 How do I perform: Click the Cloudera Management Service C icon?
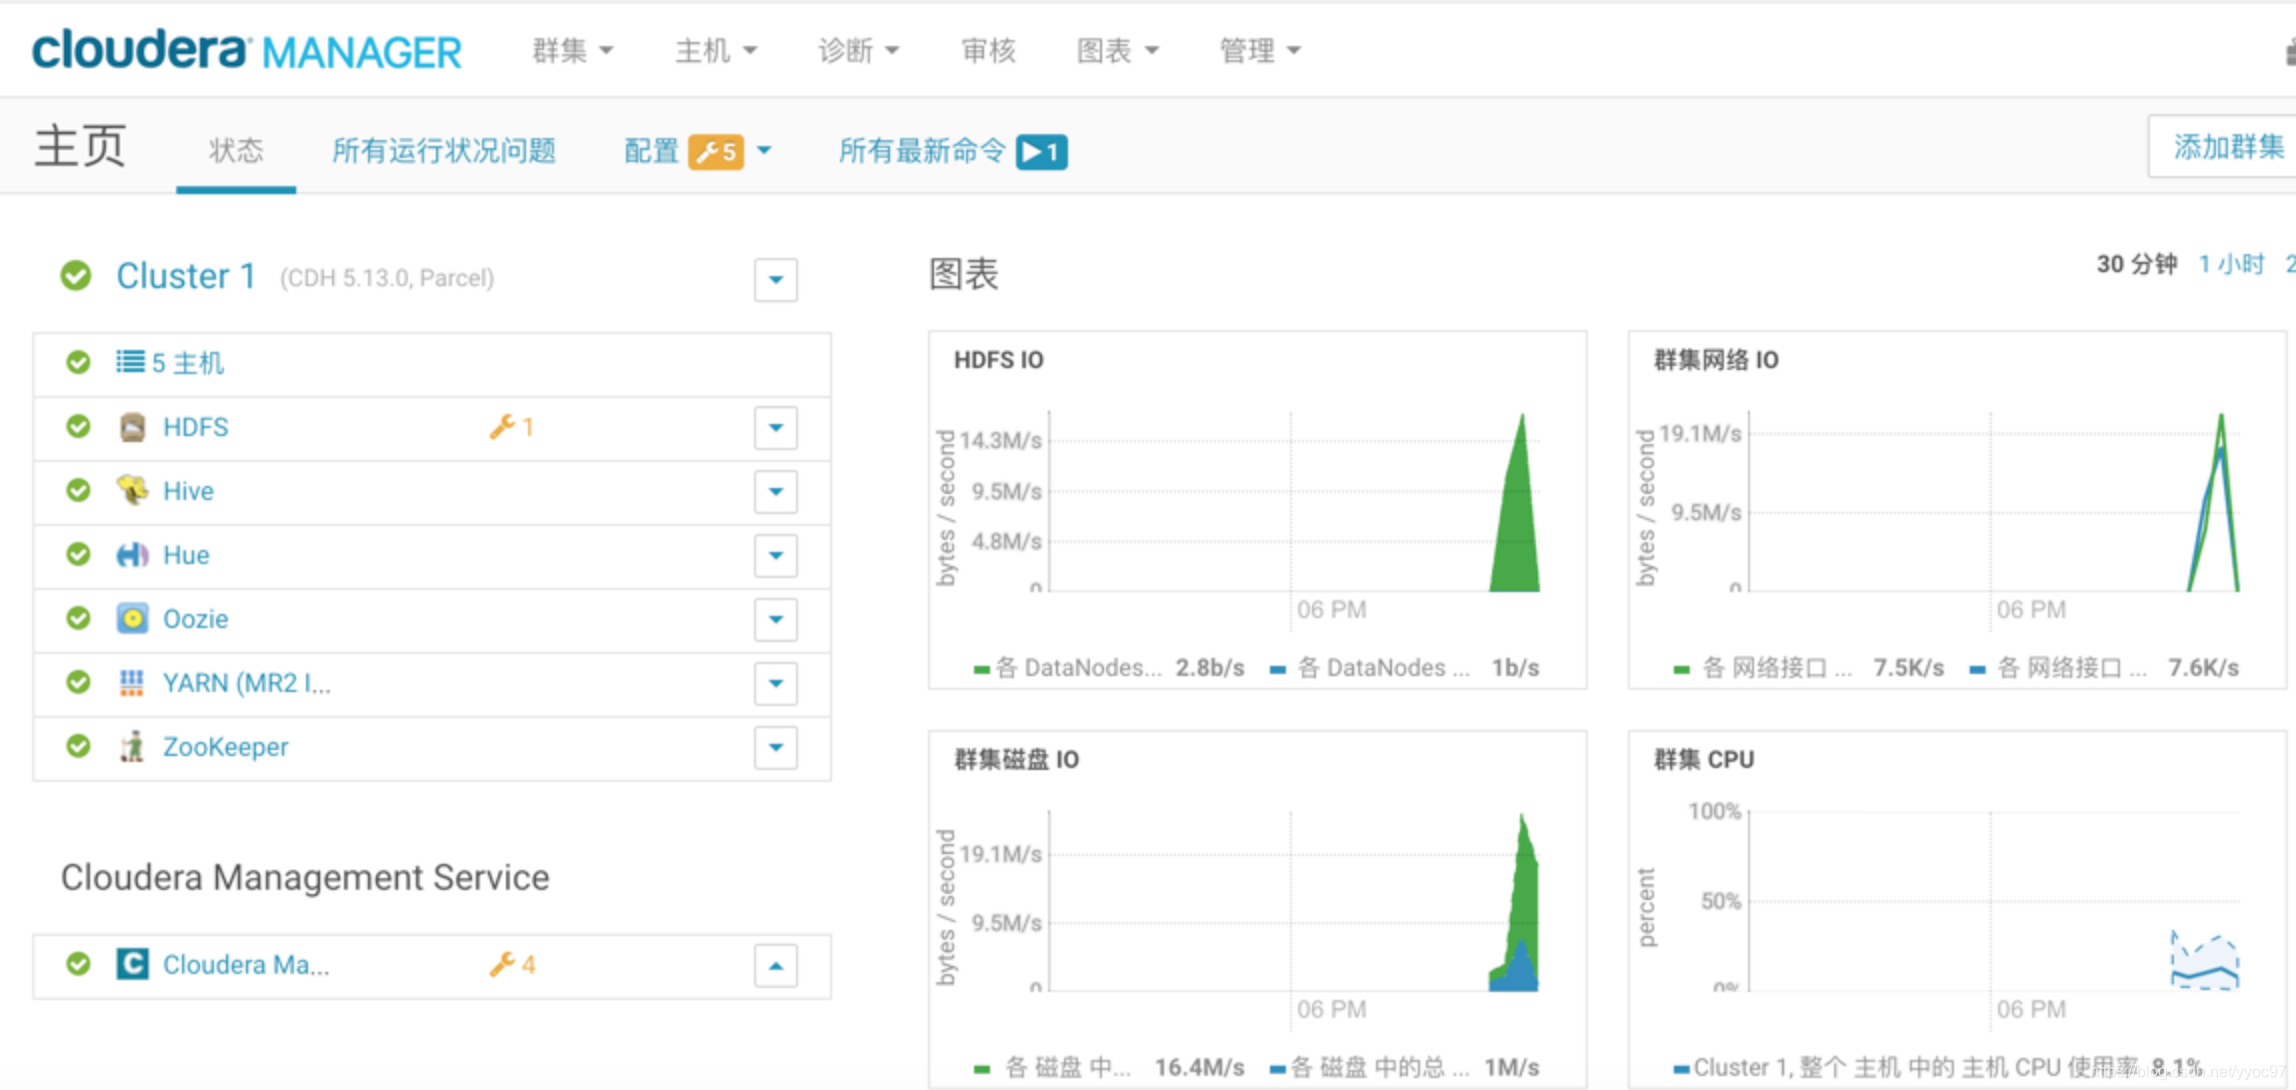[x=132, y=965]
